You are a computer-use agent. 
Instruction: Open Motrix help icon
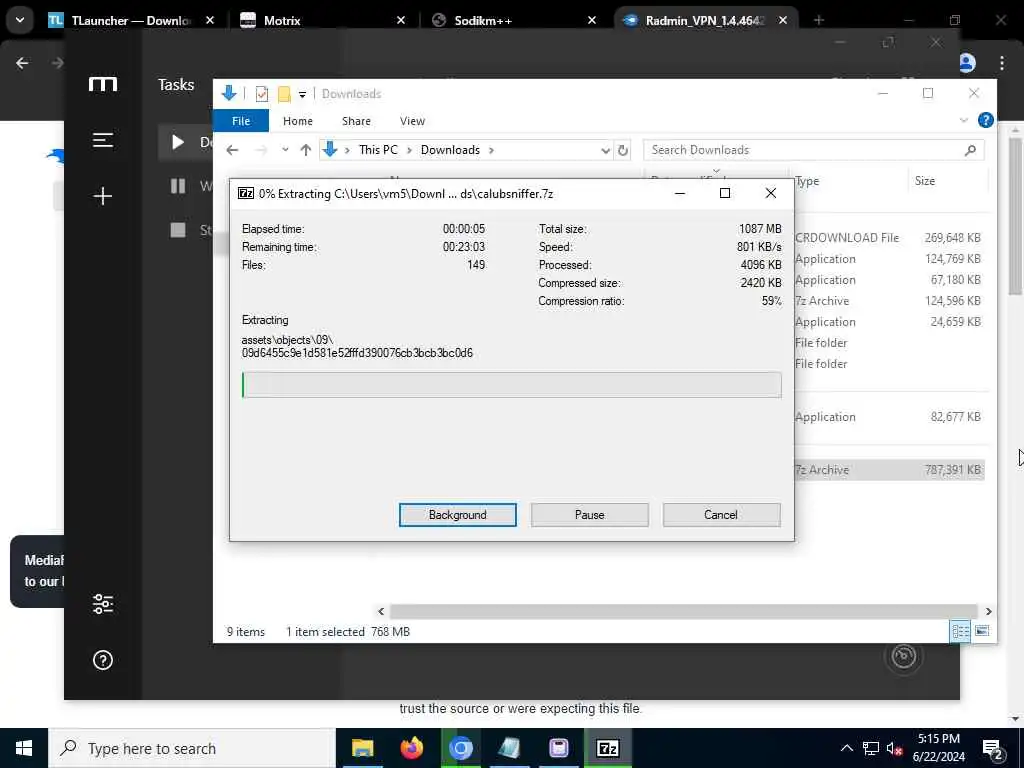coord(103,660)
